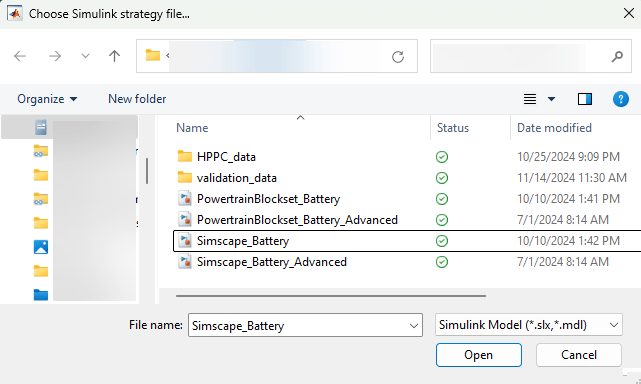
Task: Click date 10/25/2024 9:09 PM
Action: (x=568, y=157)
